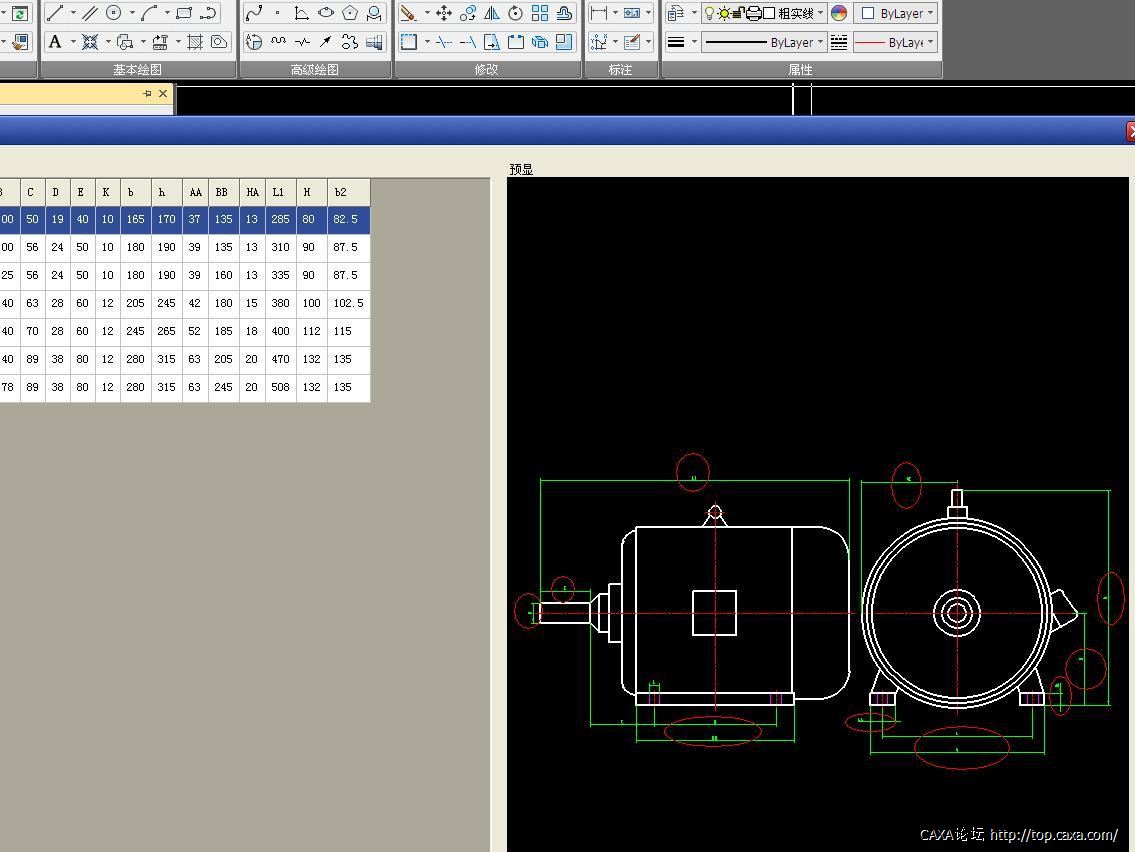
Task: Expand the ByLayer linetype dropdown
Action: [820, 42]
